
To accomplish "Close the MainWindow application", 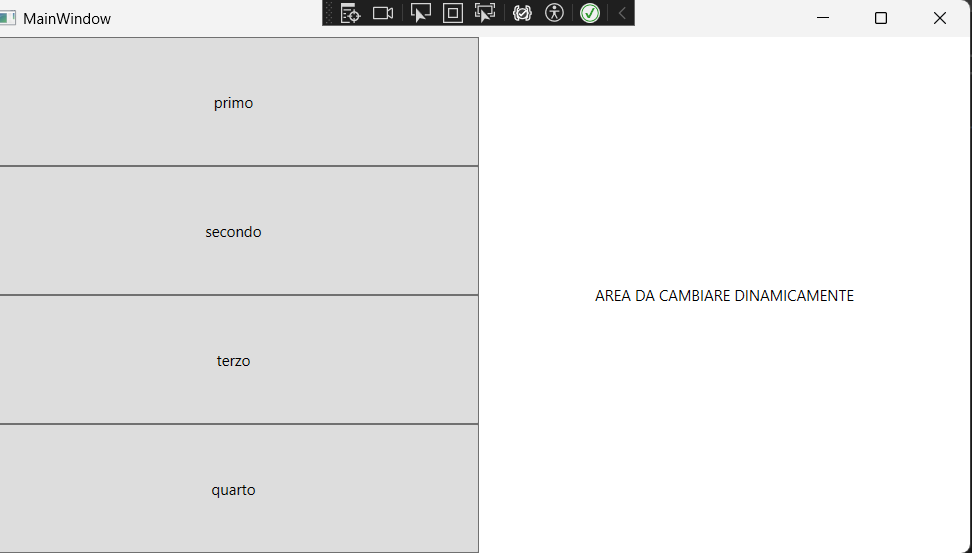I will point(939,18).
